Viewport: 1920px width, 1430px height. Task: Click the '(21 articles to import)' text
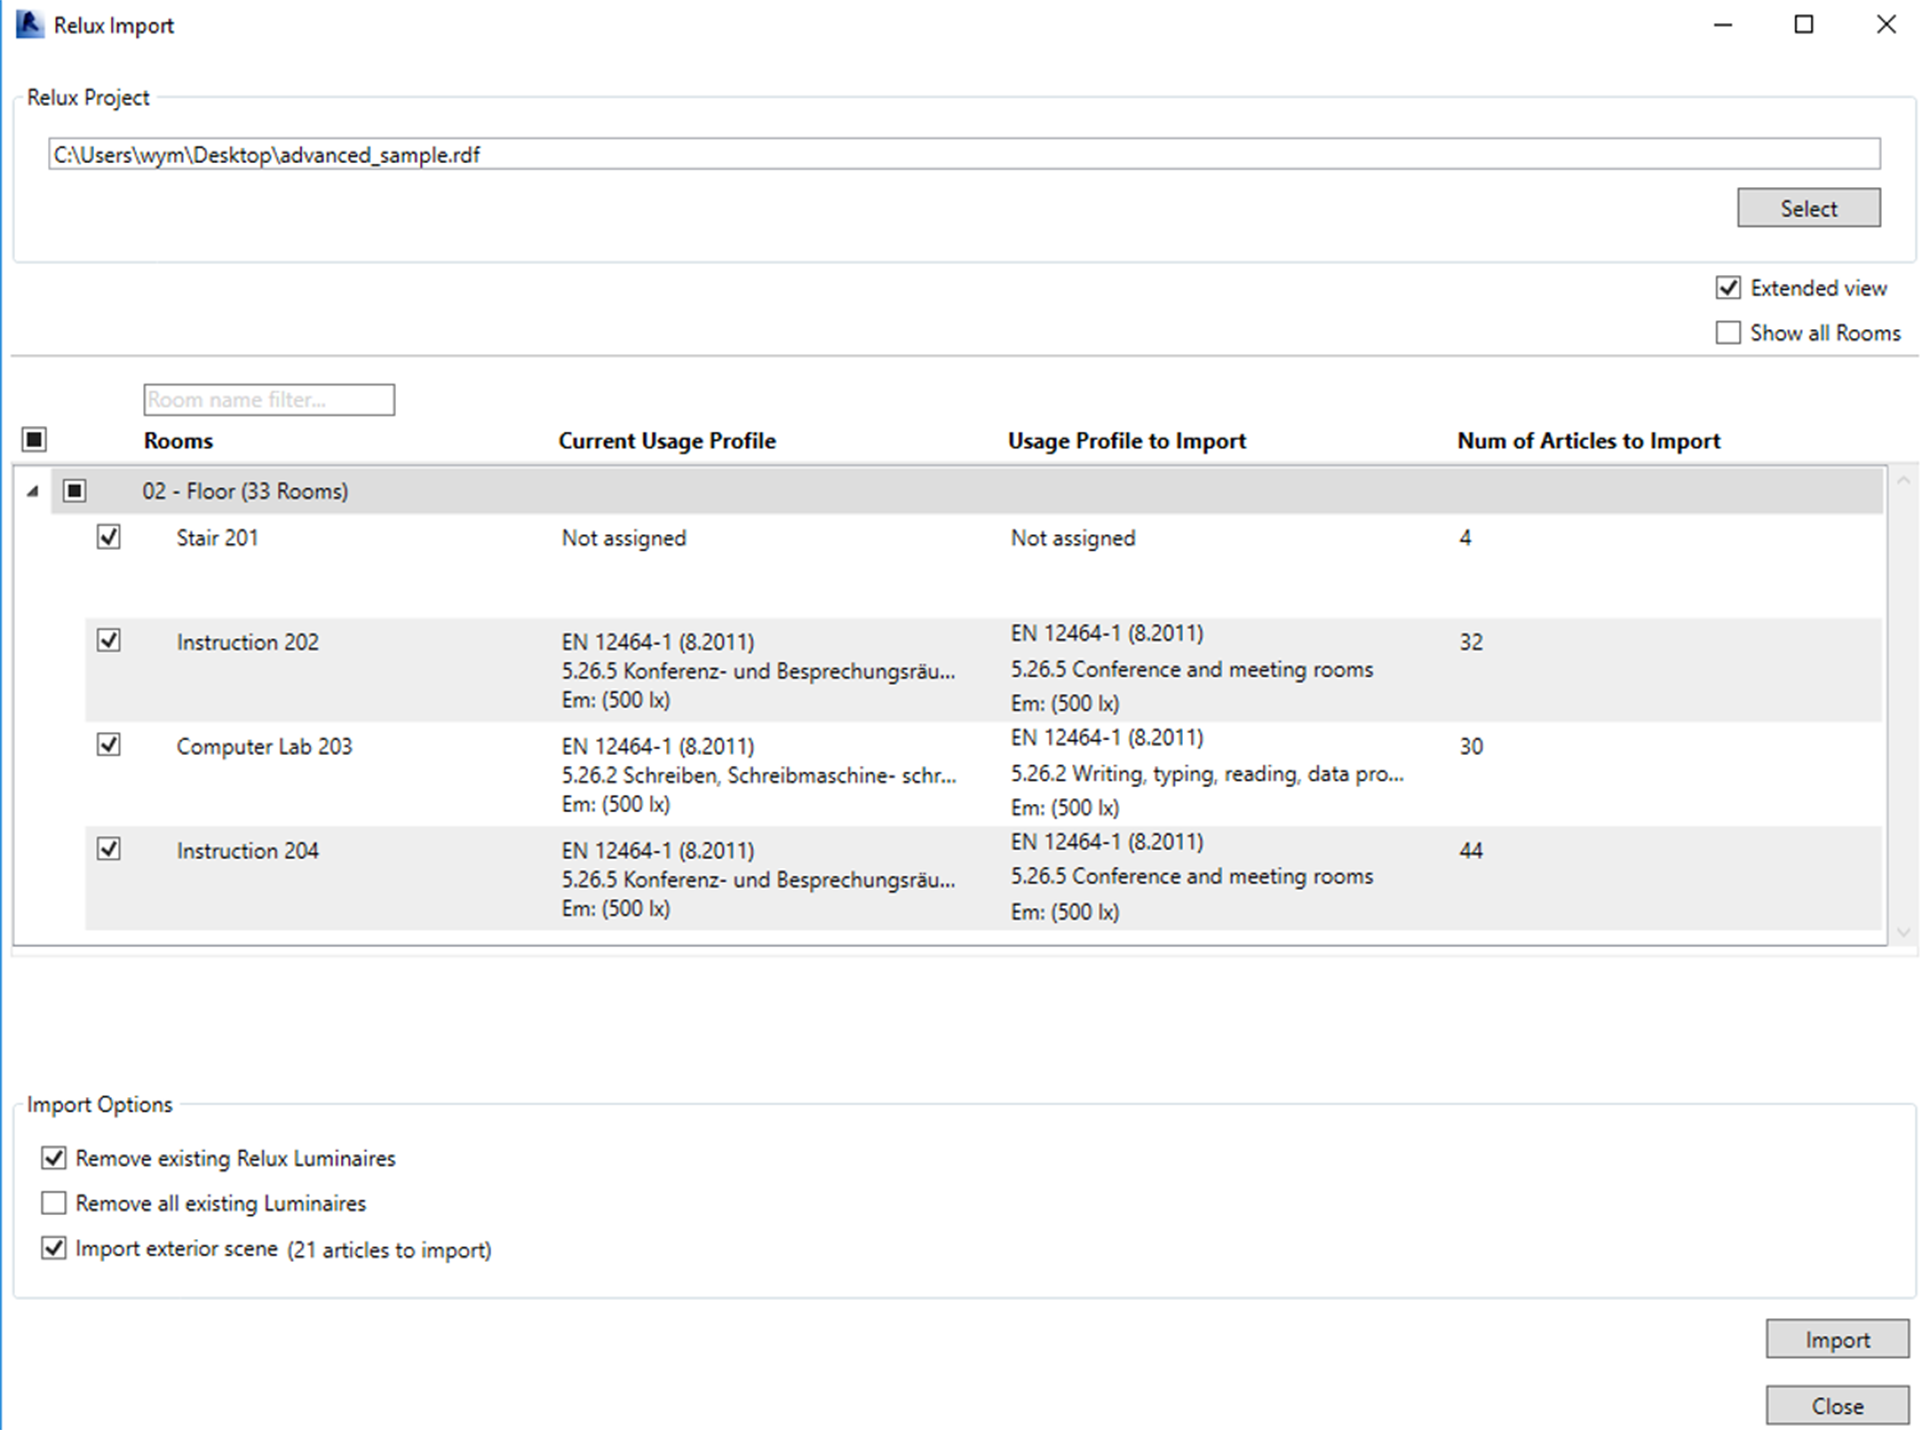(389, 1250)
